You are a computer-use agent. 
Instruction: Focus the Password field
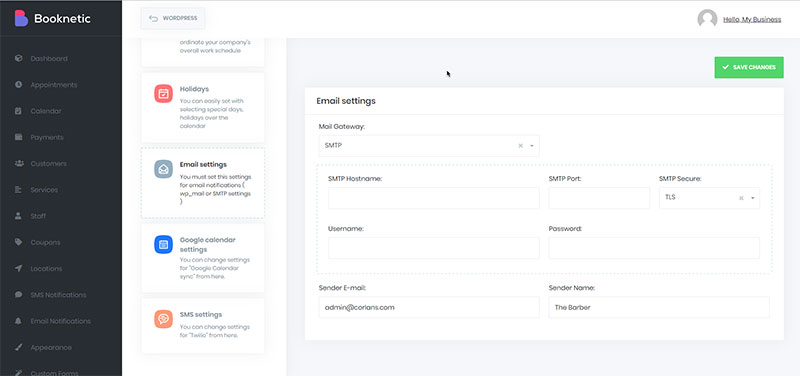tap(654, 248)
